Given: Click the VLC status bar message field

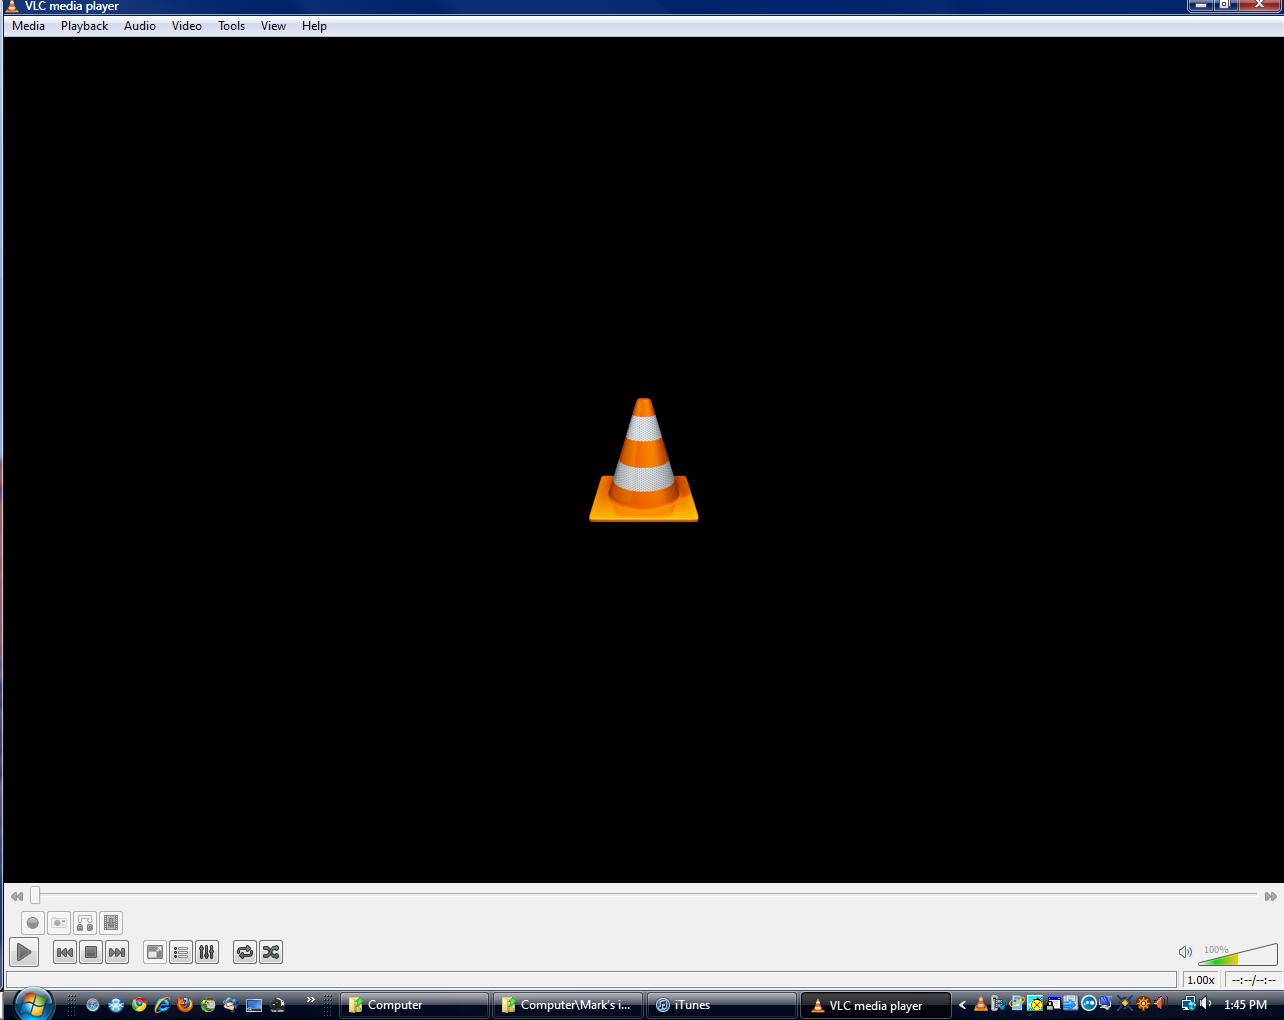Looking at the screenshot, I should tap(592, 980).
